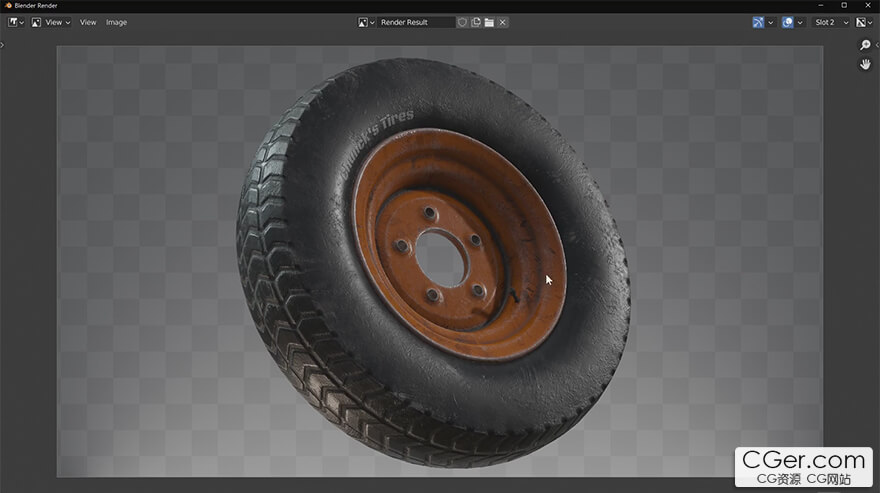The width and height of the screenshot is (880, 493).
Task: Unlink the Render Result image
Action: click(503, 22)
